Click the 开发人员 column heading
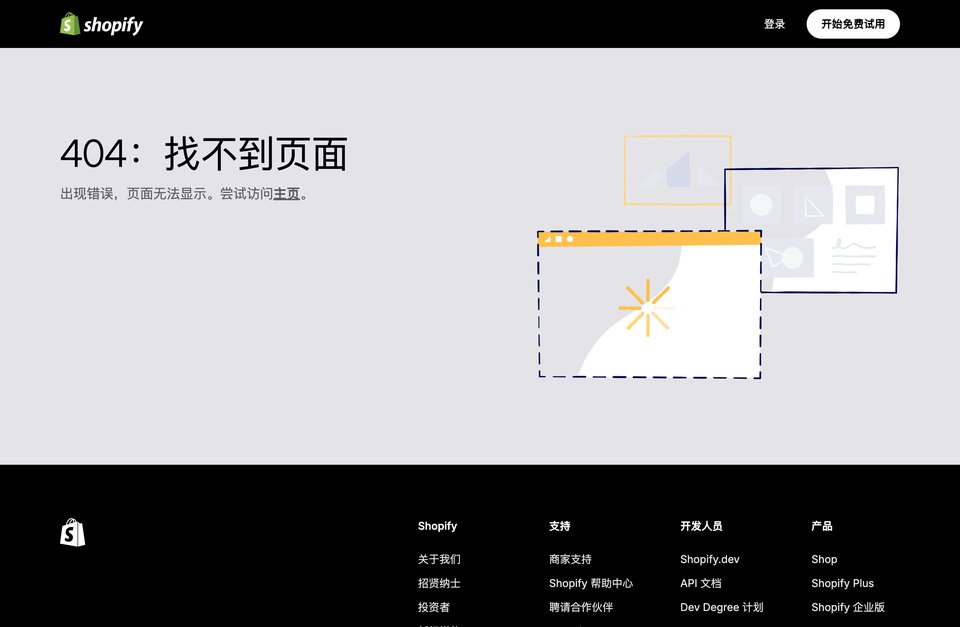Screen dimensions: 960x627 click(x=701, y=526)
